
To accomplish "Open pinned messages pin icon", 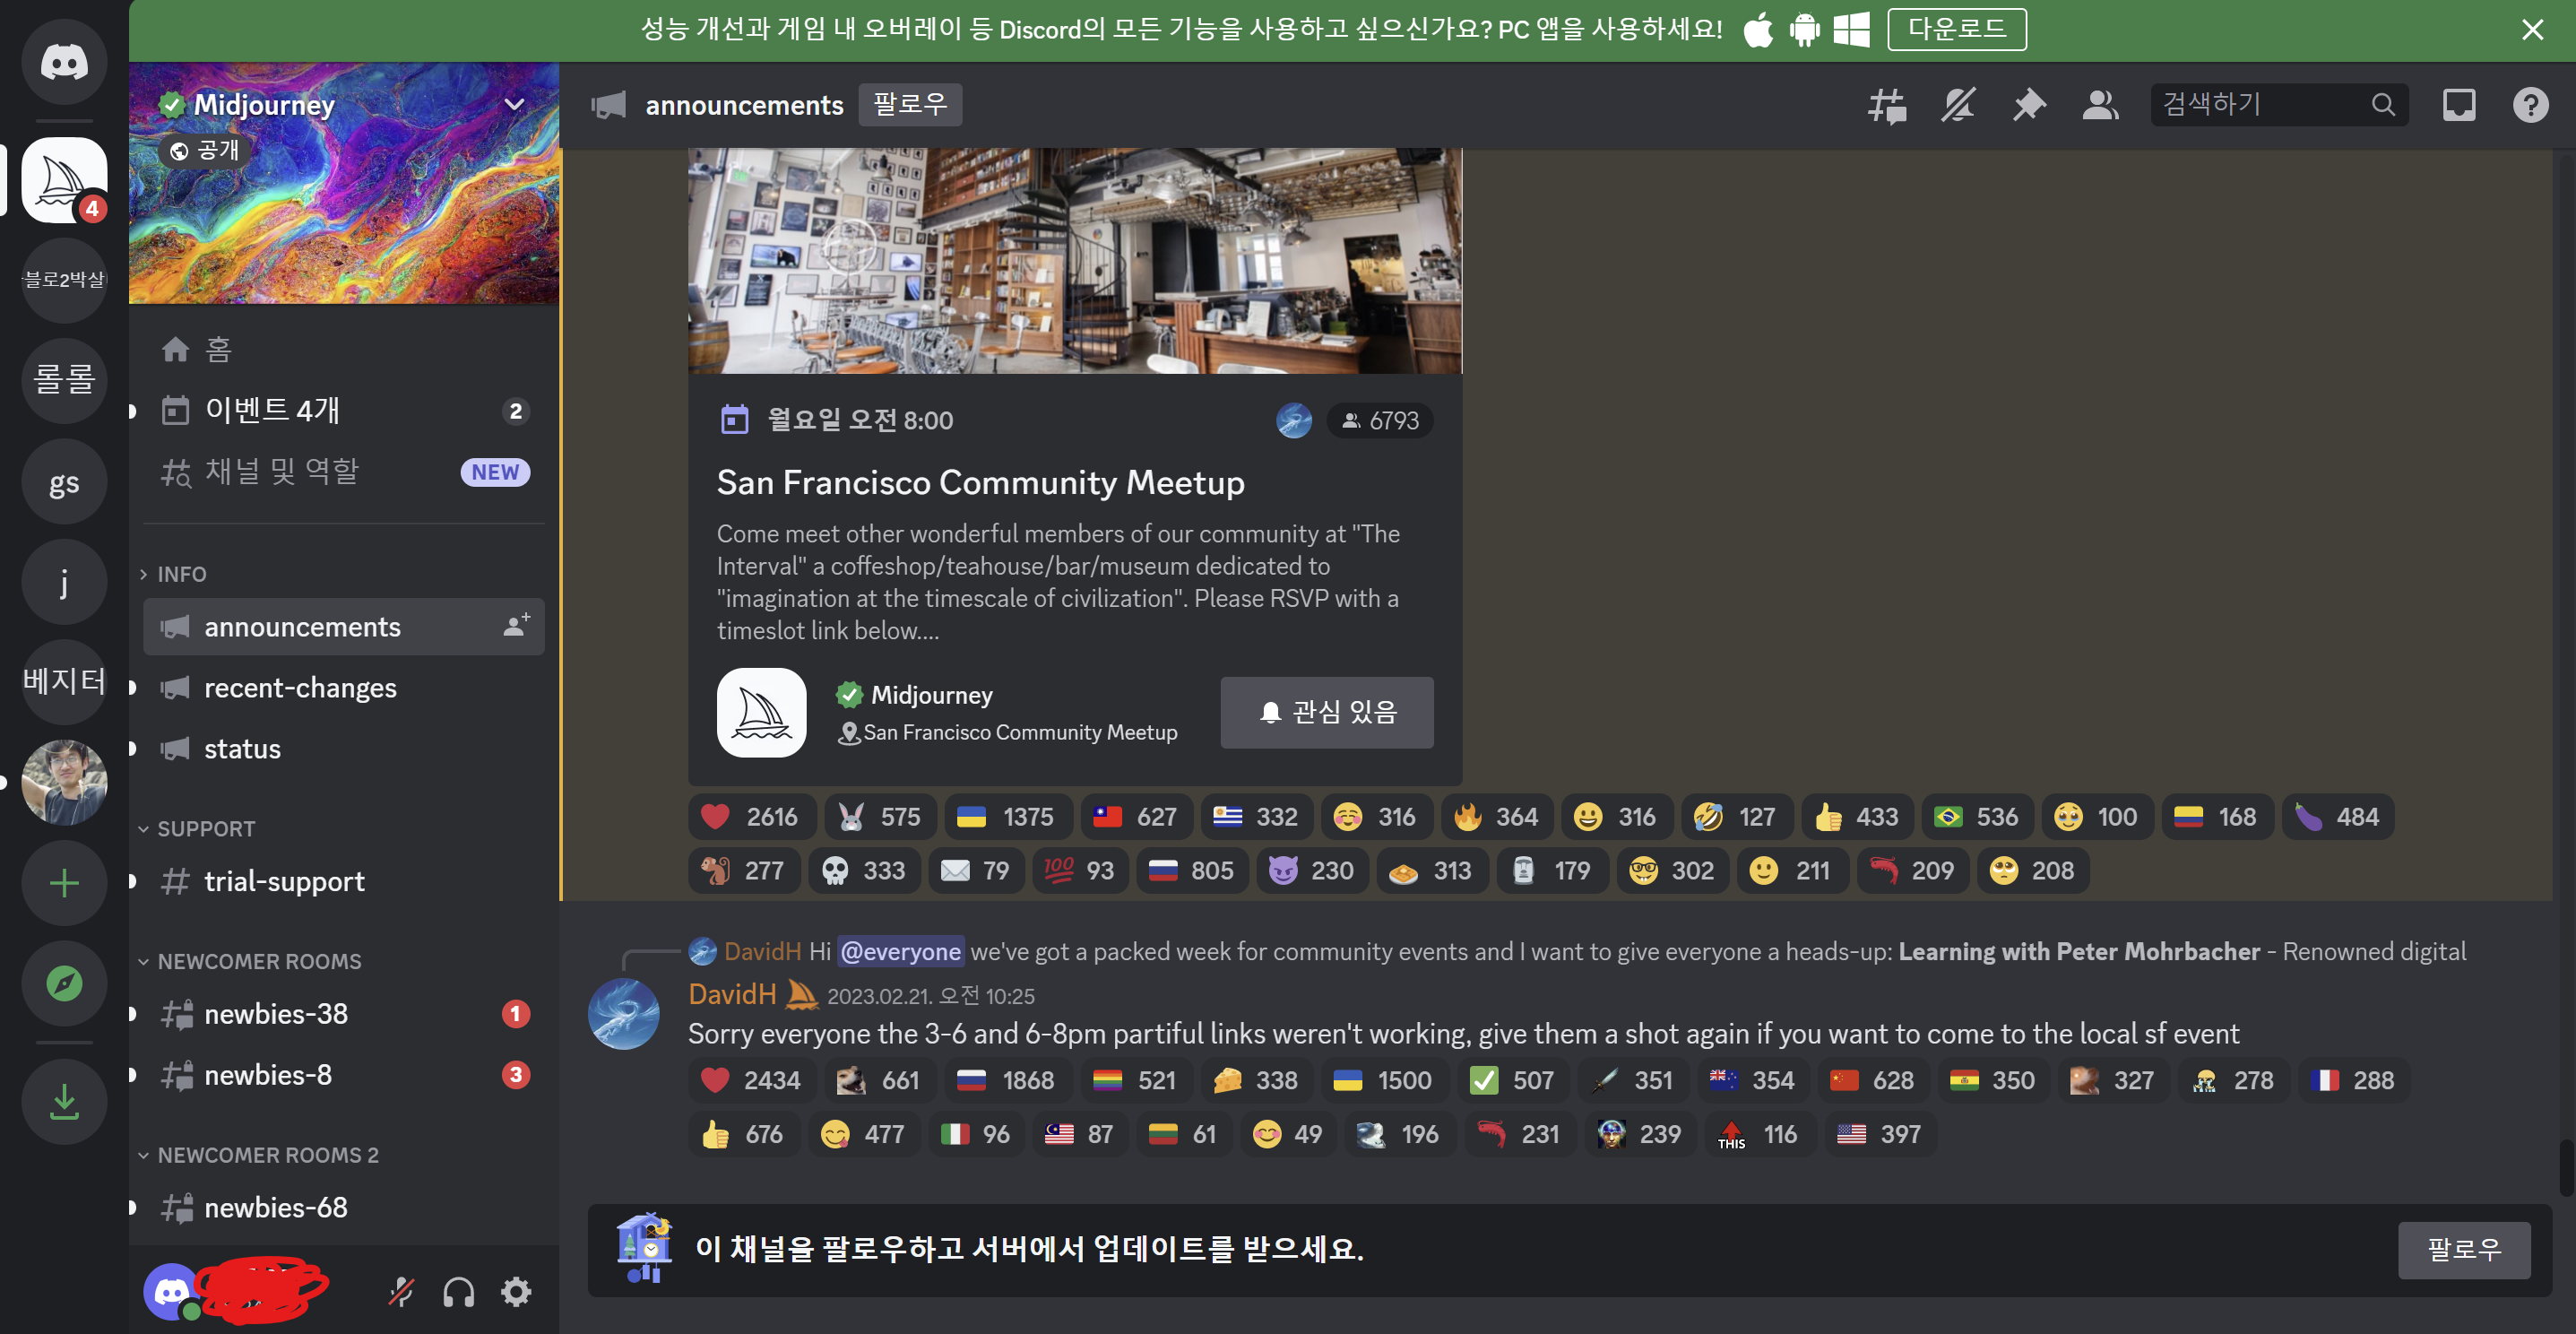I will (x=2029, y=105).
